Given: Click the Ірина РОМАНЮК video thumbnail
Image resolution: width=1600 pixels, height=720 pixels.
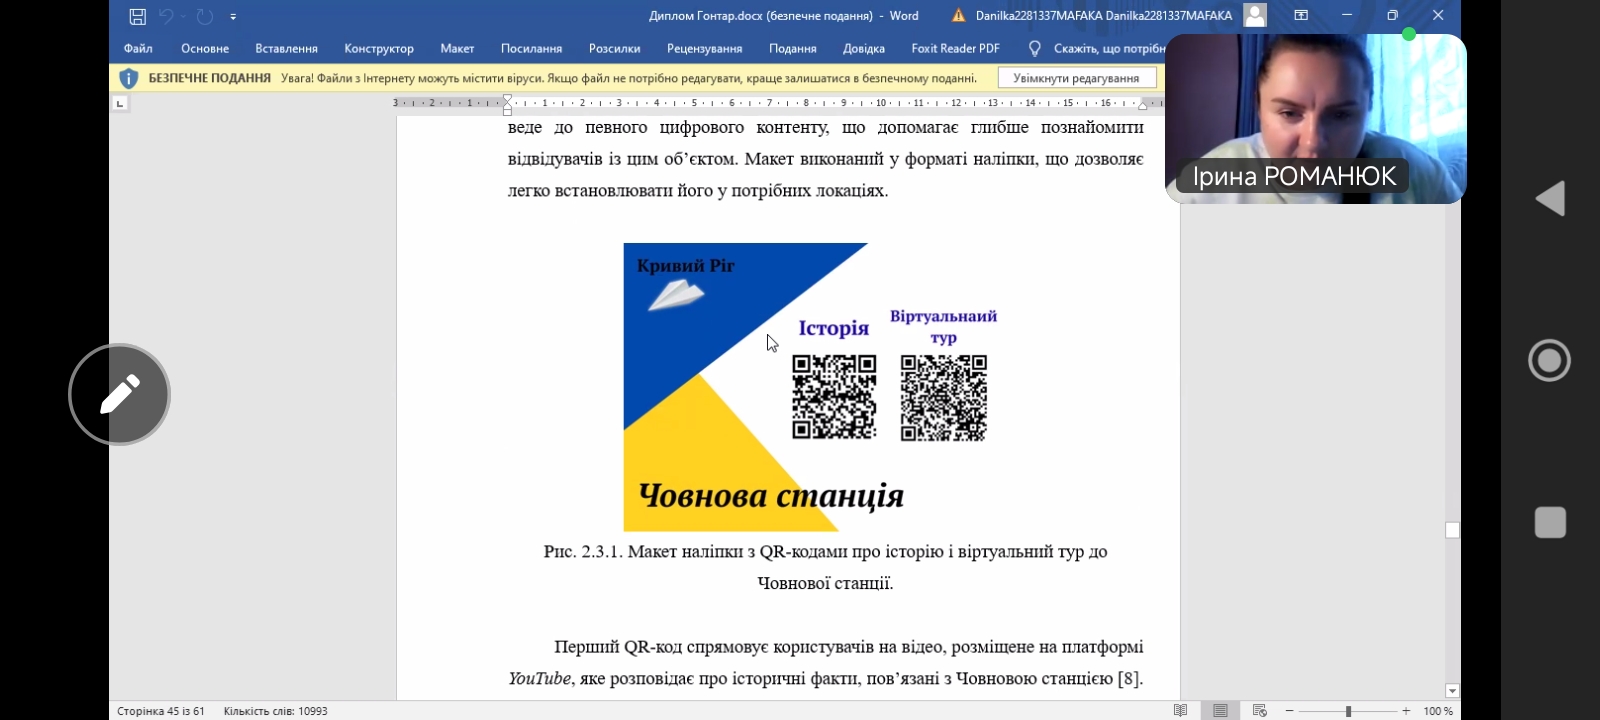Looking at the screenshot, I should click(1316, 119).
